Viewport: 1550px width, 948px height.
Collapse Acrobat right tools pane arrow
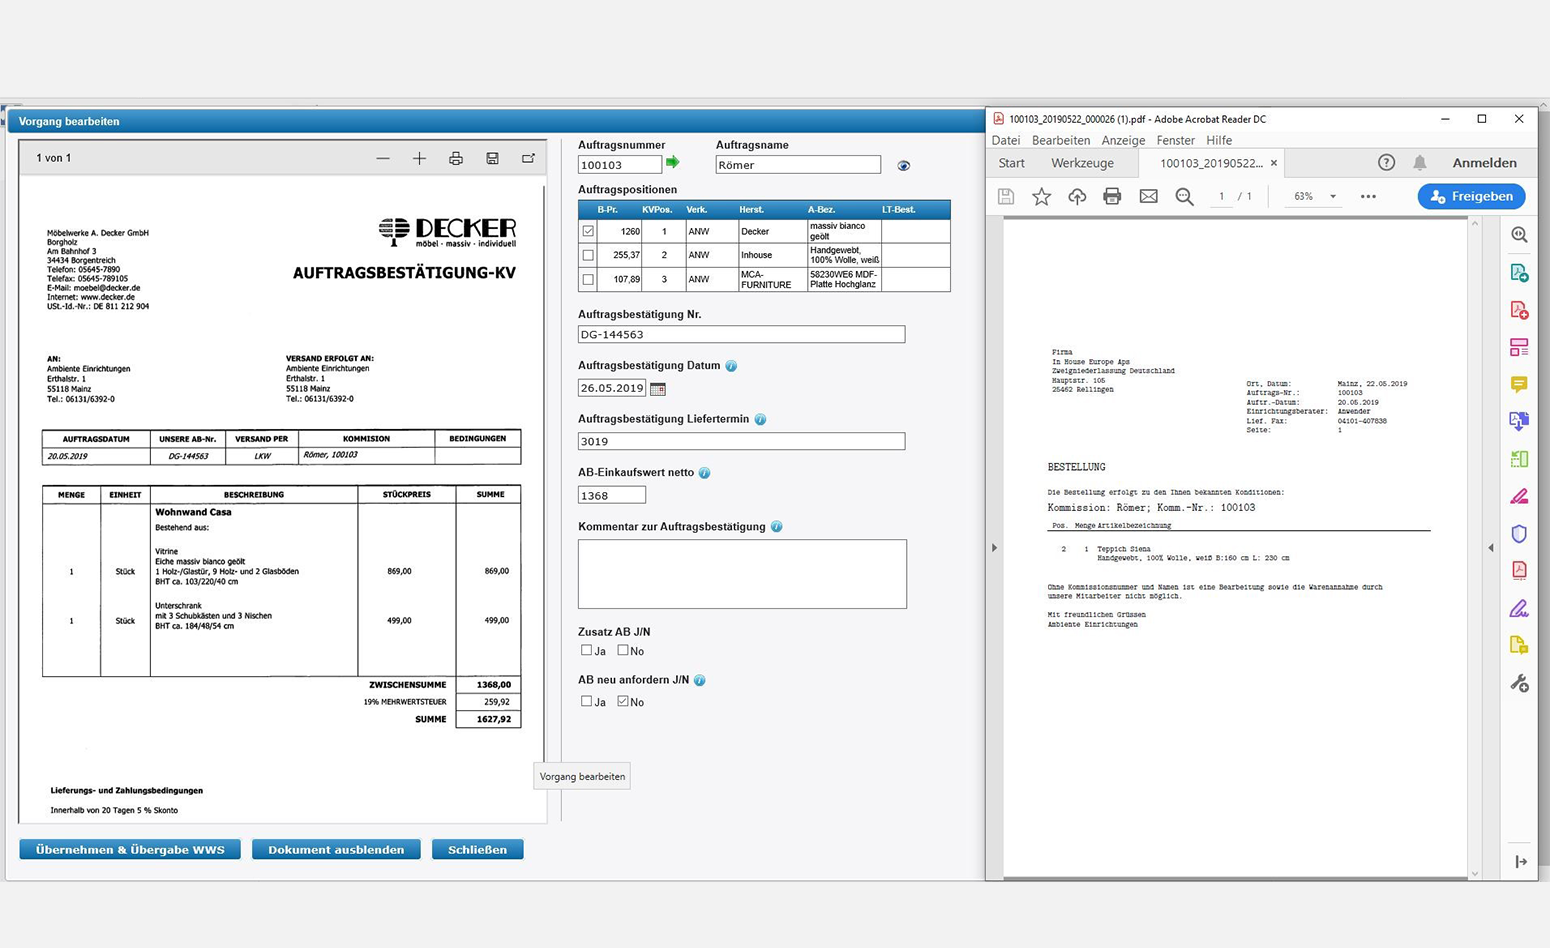1491,548
